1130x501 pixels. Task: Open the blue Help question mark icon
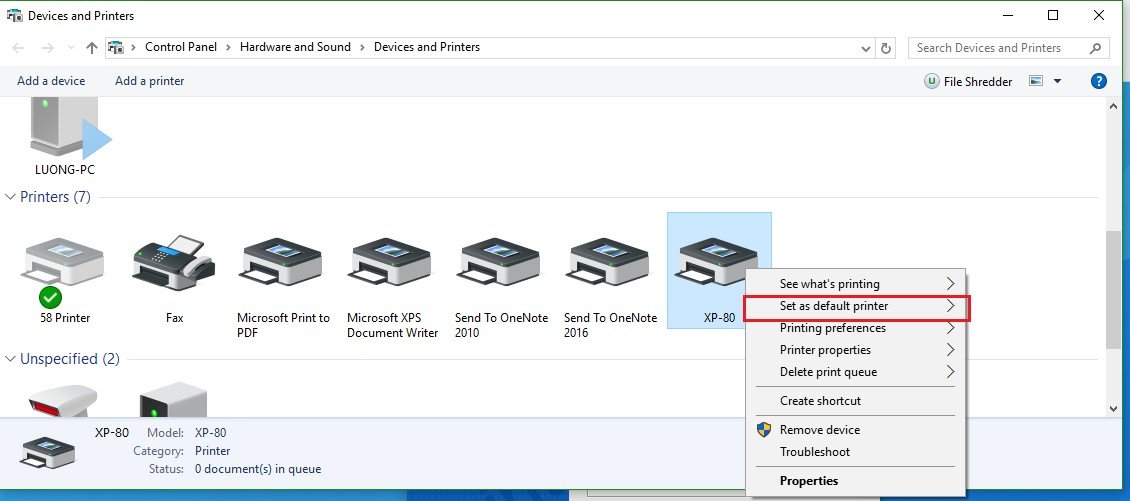1098,81
